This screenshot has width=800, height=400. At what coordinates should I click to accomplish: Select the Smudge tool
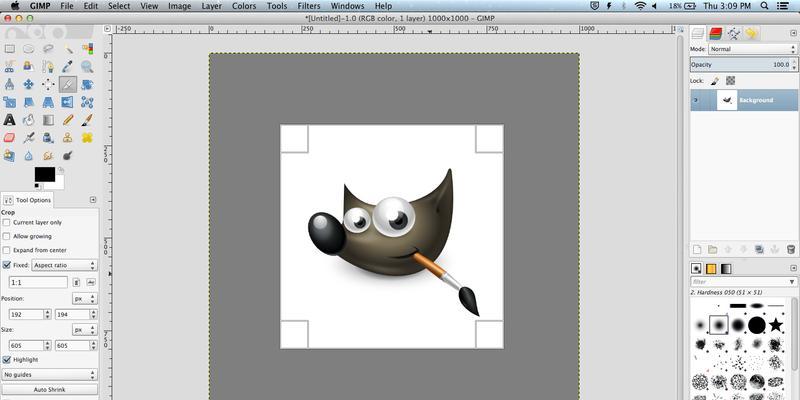click(x=48, y=155)
